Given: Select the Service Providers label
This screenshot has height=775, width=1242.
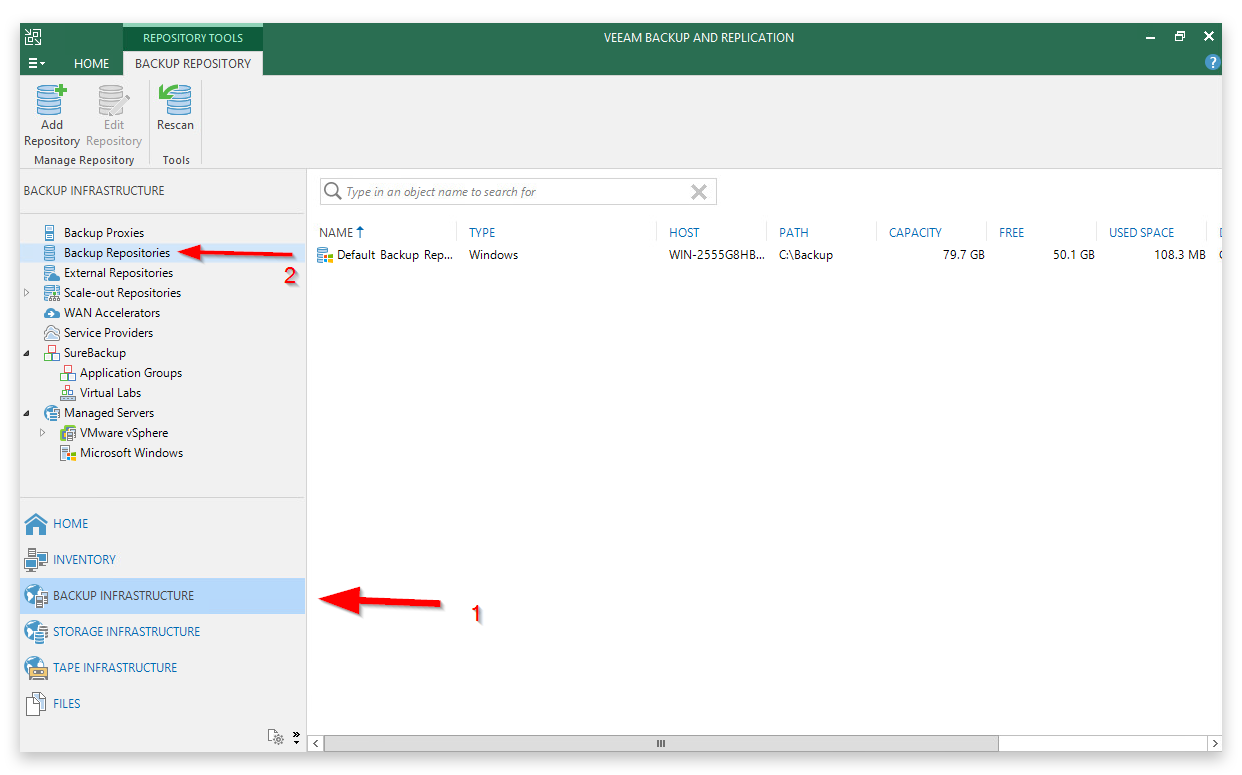Looking at the screenshot, I should point(108,333).
